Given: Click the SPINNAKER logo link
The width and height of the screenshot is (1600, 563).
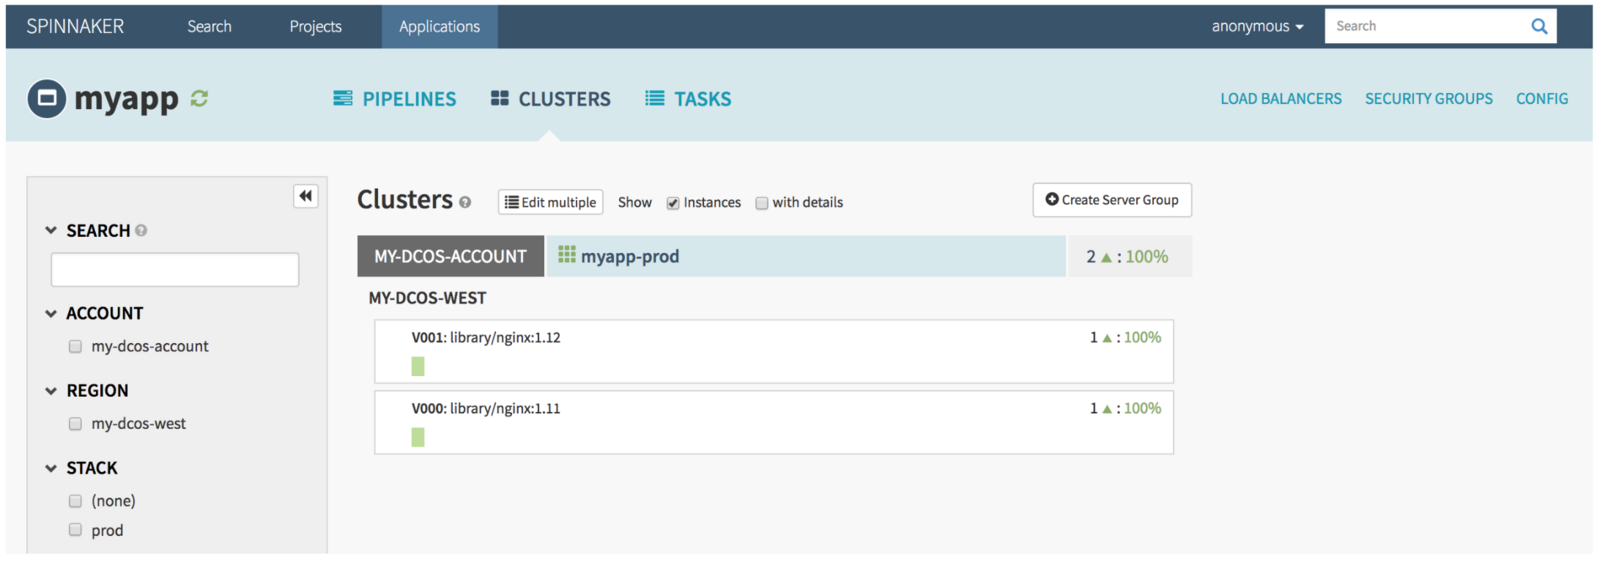Looking at the screenshot, I should tap(75, 26).
